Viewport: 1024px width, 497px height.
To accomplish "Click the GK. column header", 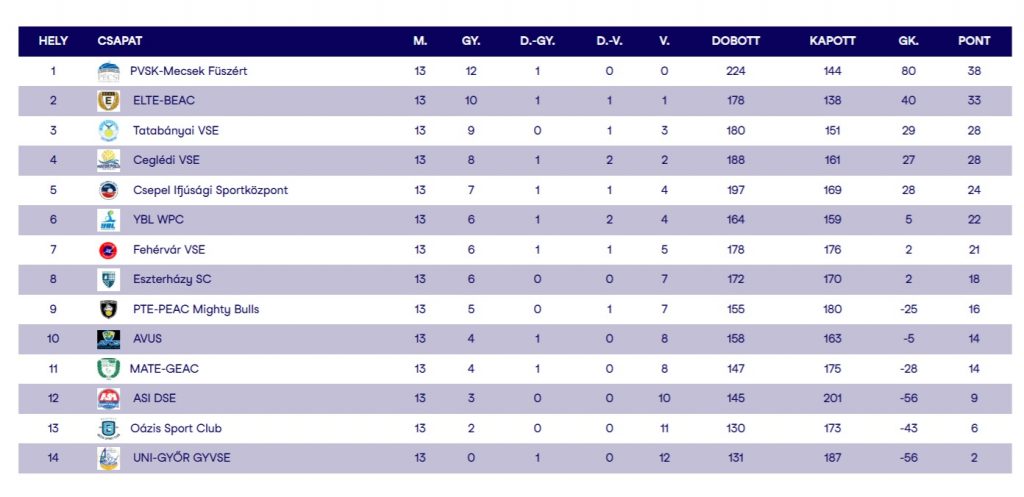I will point(908,41).
